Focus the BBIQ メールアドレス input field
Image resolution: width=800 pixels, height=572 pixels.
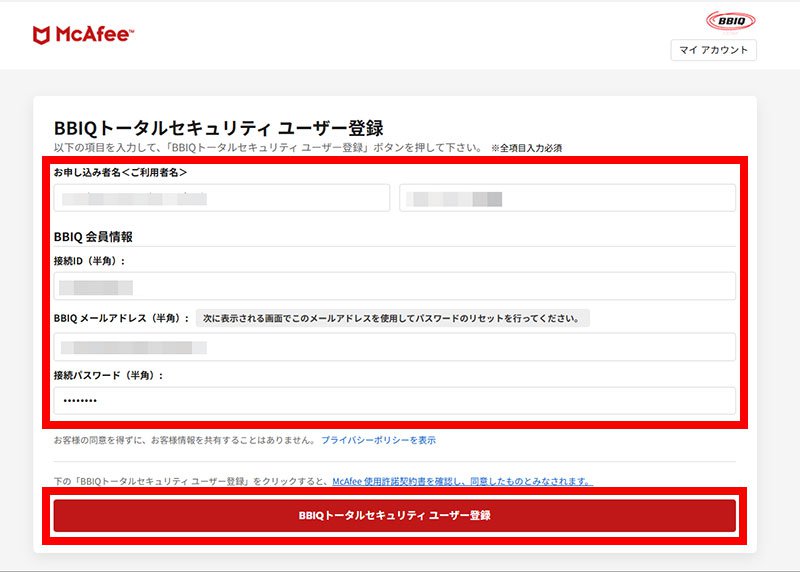395,347
